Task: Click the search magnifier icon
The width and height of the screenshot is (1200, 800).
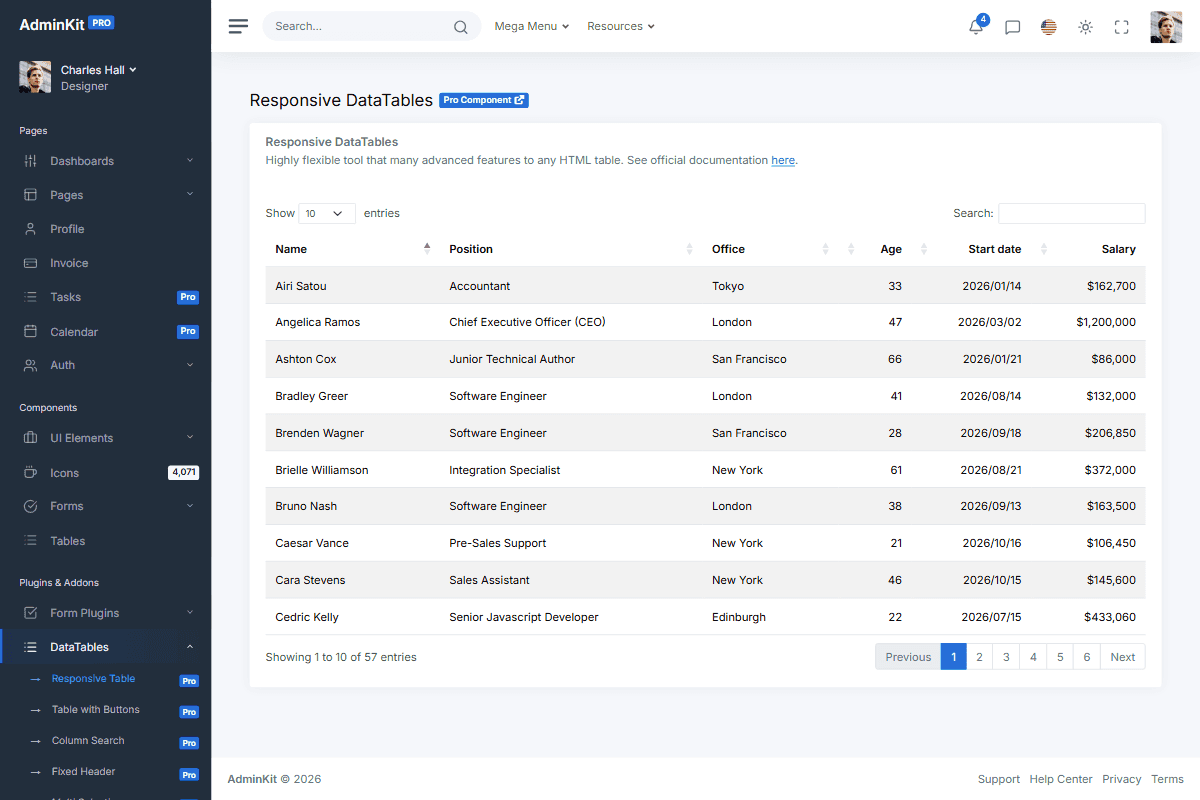Action: [460, 27]
